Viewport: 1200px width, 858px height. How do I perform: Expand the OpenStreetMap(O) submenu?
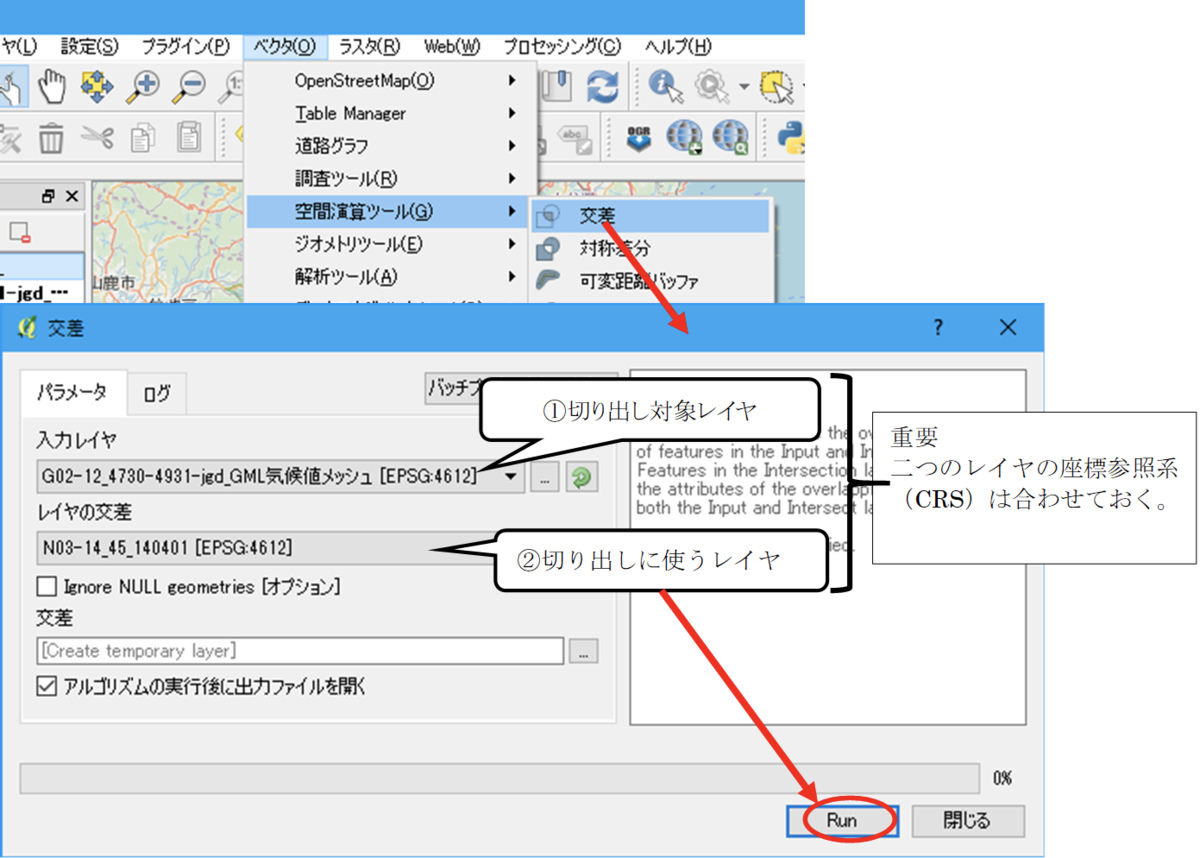390,80
